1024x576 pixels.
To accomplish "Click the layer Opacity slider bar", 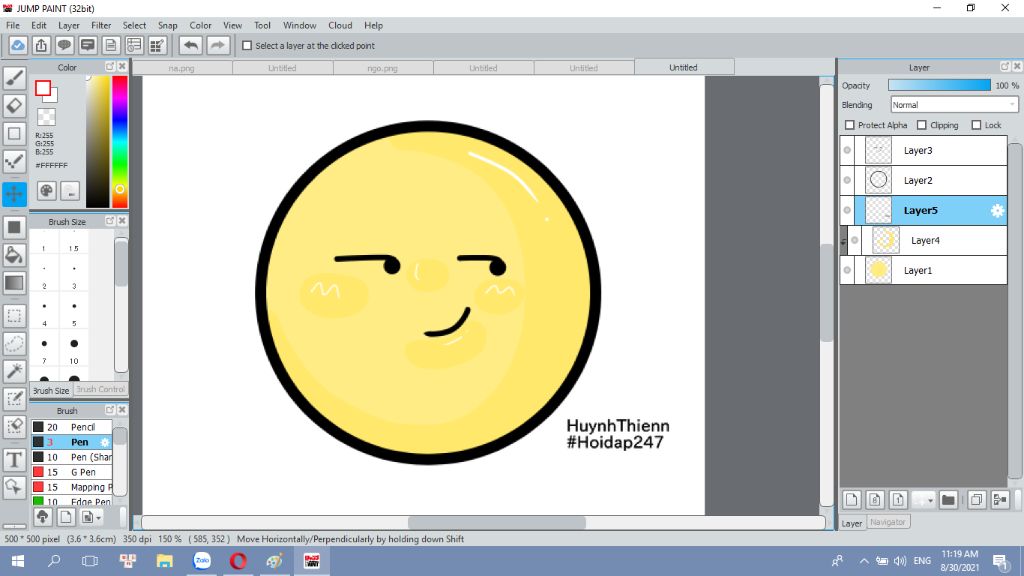I will 939,86.
